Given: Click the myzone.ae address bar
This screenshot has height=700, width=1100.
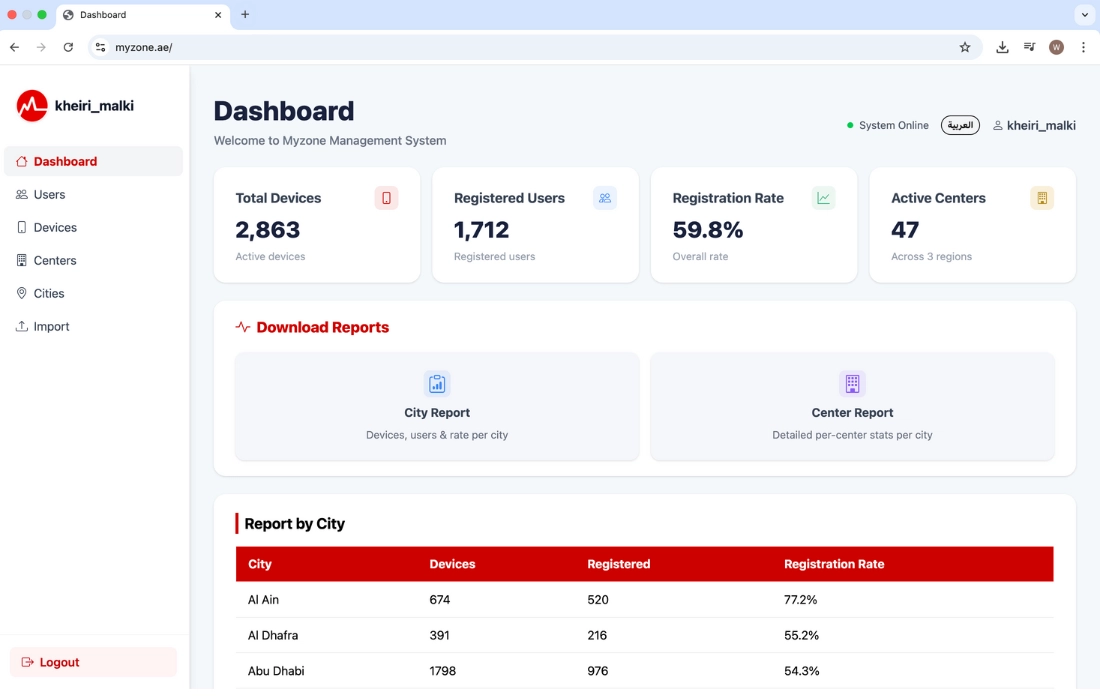Looking at the screenshot, I should coord(500,47).
